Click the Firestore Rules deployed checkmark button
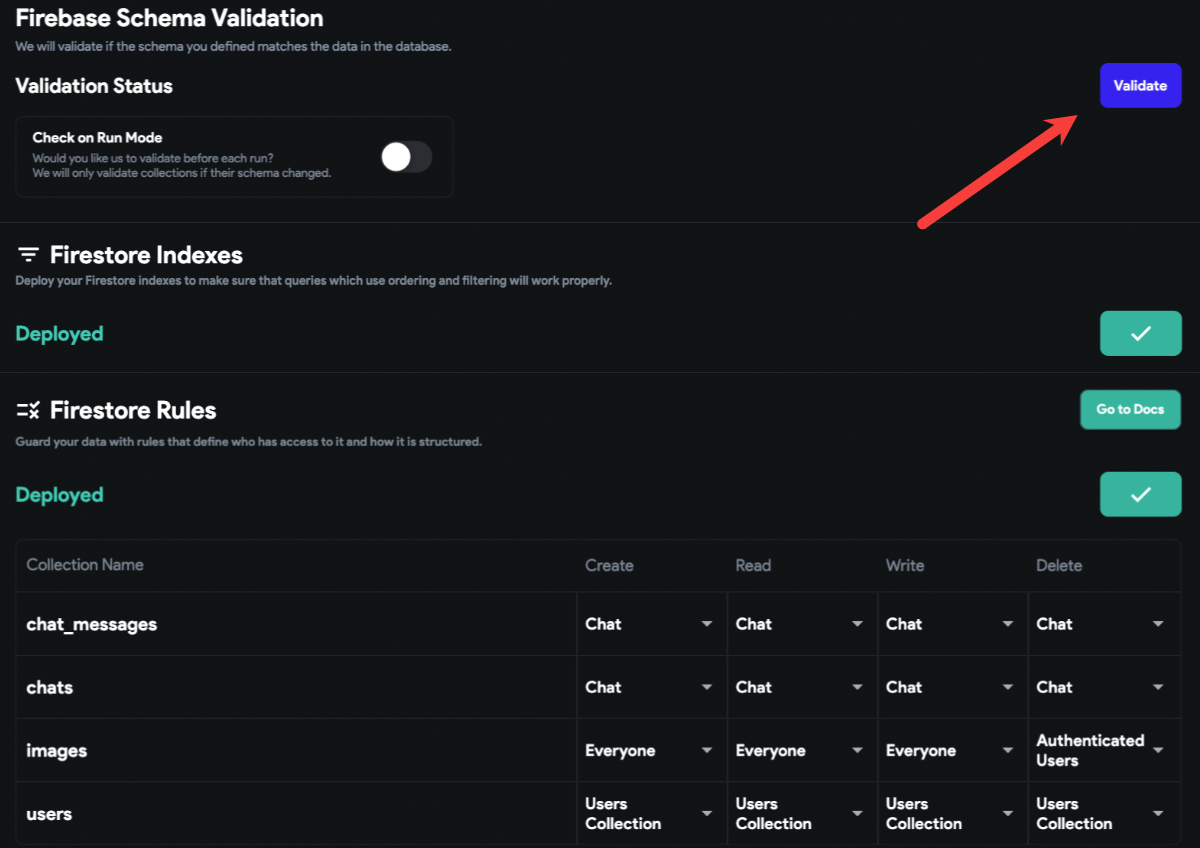This screenshot has height=848, width=1200. 1141,495
